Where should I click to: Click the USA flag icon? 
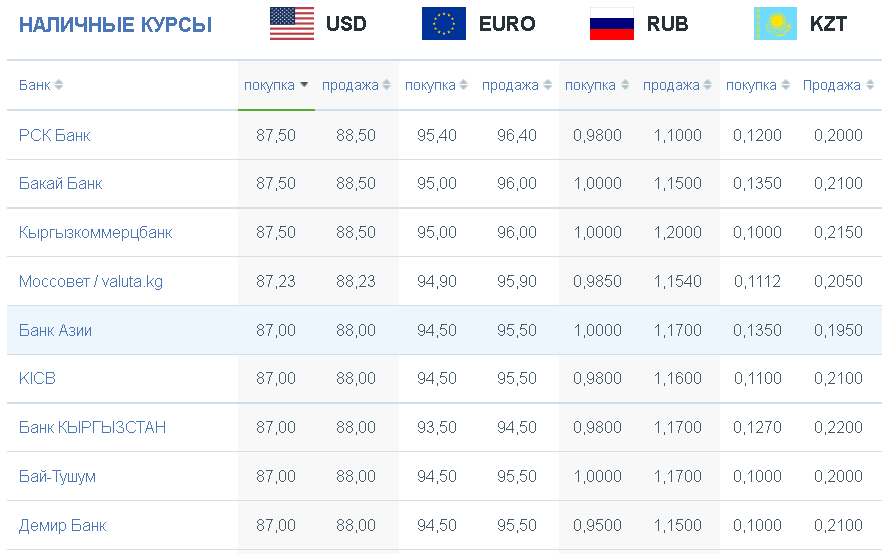click(291, 24)
